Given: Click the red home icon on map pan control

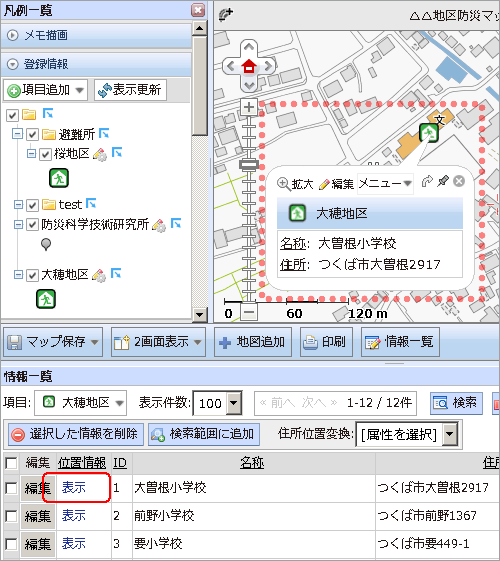Looking at the screenshot, I should (249, 66).
